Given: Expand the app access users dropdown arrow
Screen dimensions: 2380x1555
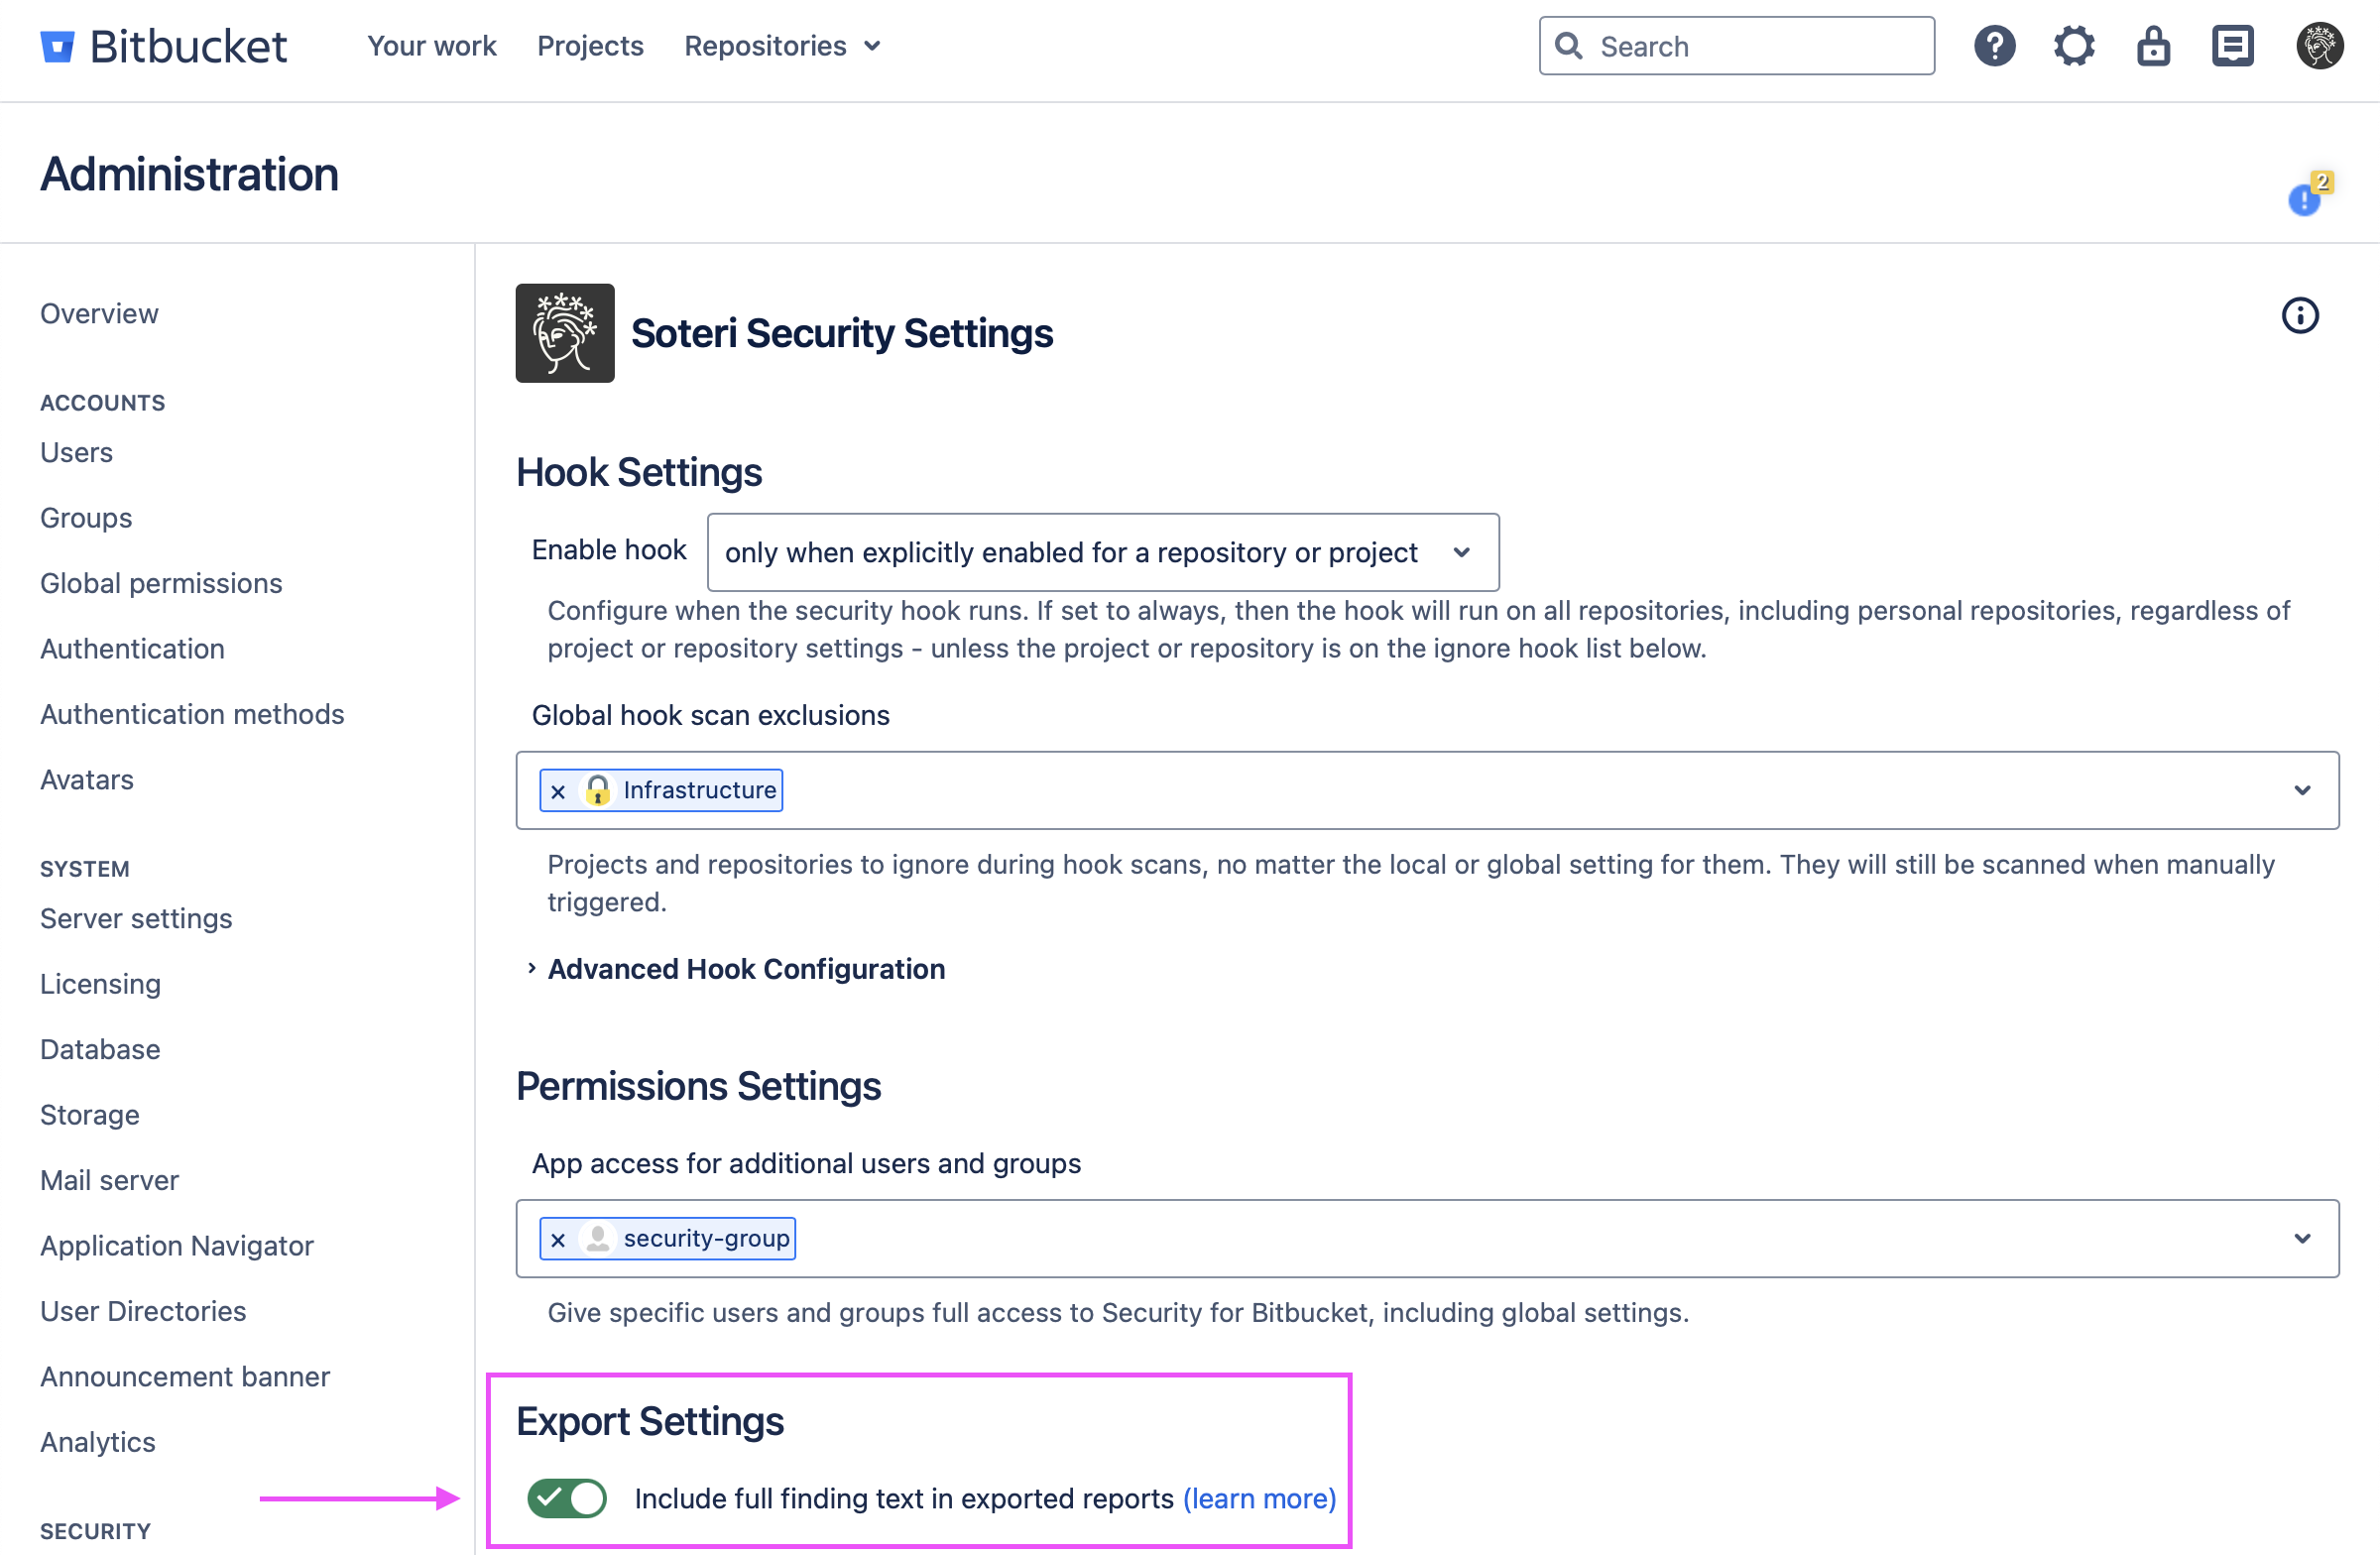Looking at the screenshot, I should point(2302,1238).
